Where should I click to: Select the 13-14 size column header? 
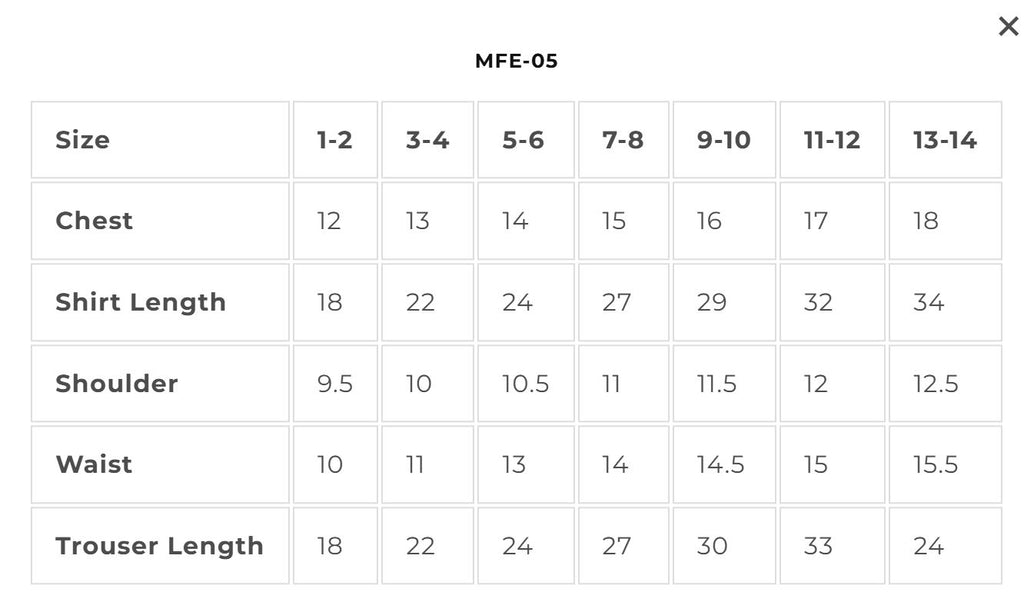pyautogui.click(x=945, y=140)
